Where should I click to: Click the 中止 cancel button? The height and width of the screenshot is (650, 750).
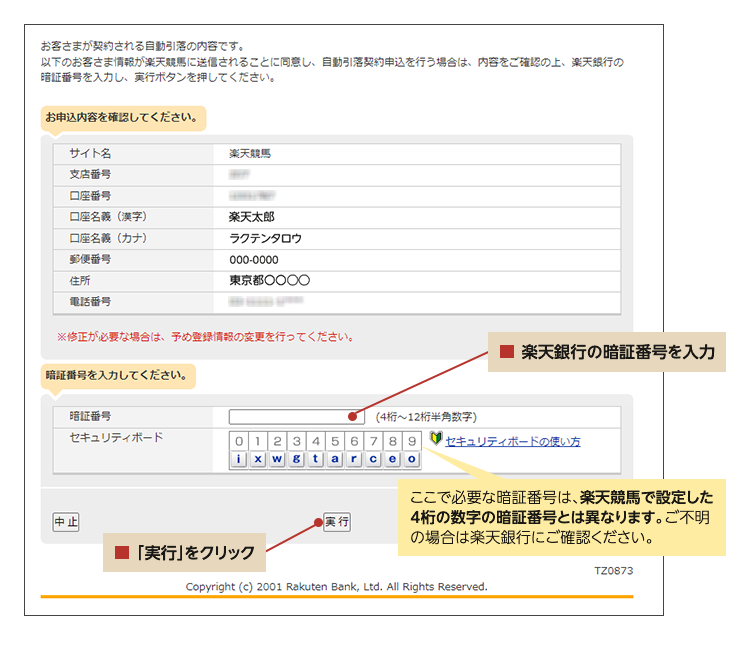coord(66,522)
